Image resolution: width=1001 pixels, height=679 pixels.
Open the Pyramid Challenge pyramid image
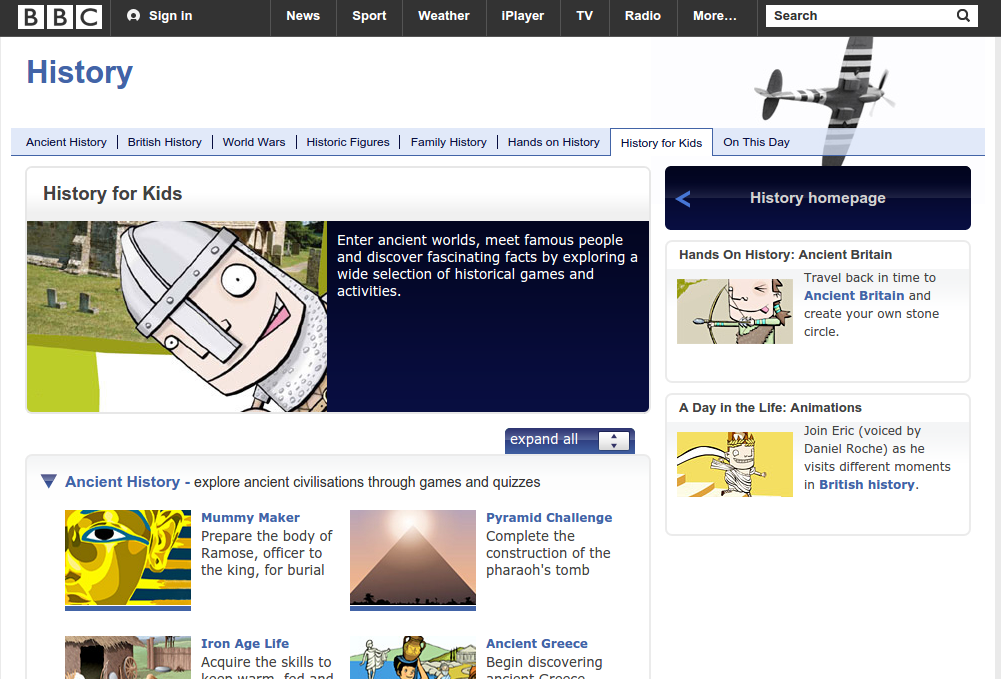click(x=412, y=559)
